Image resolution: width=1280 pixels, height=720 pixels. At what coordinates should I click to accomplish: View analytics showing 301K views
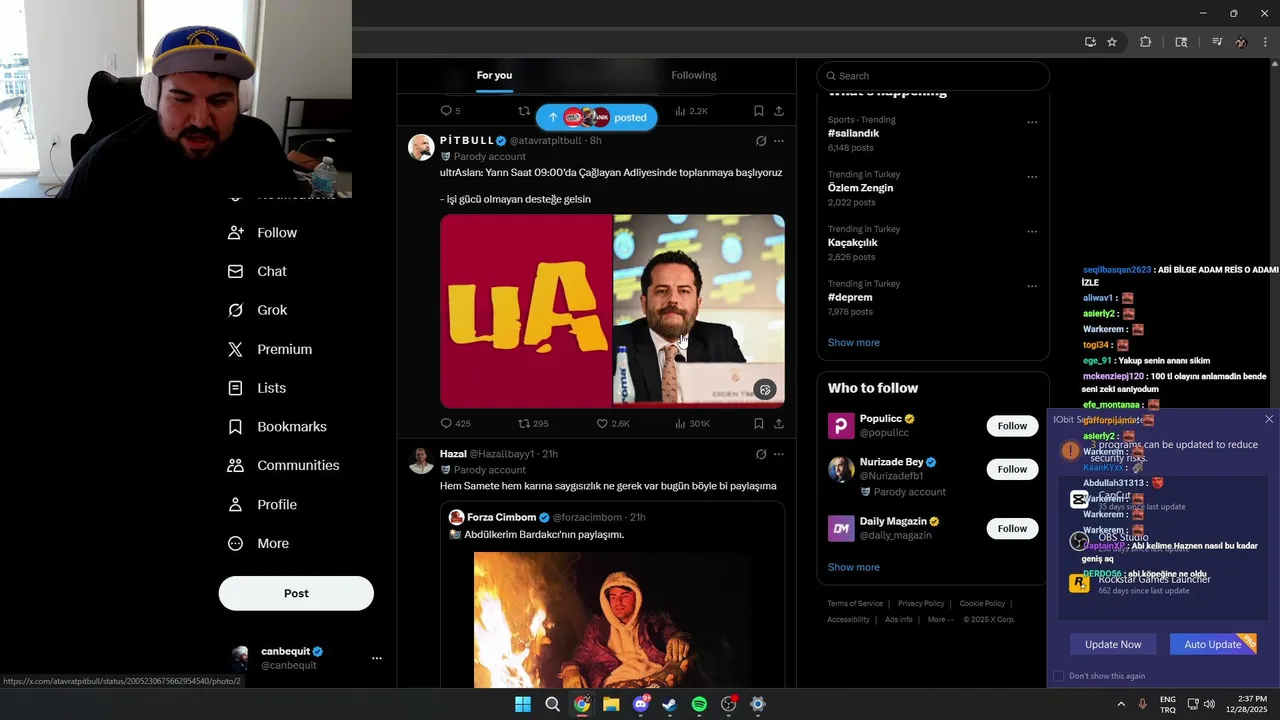click(x=692, y=424)
